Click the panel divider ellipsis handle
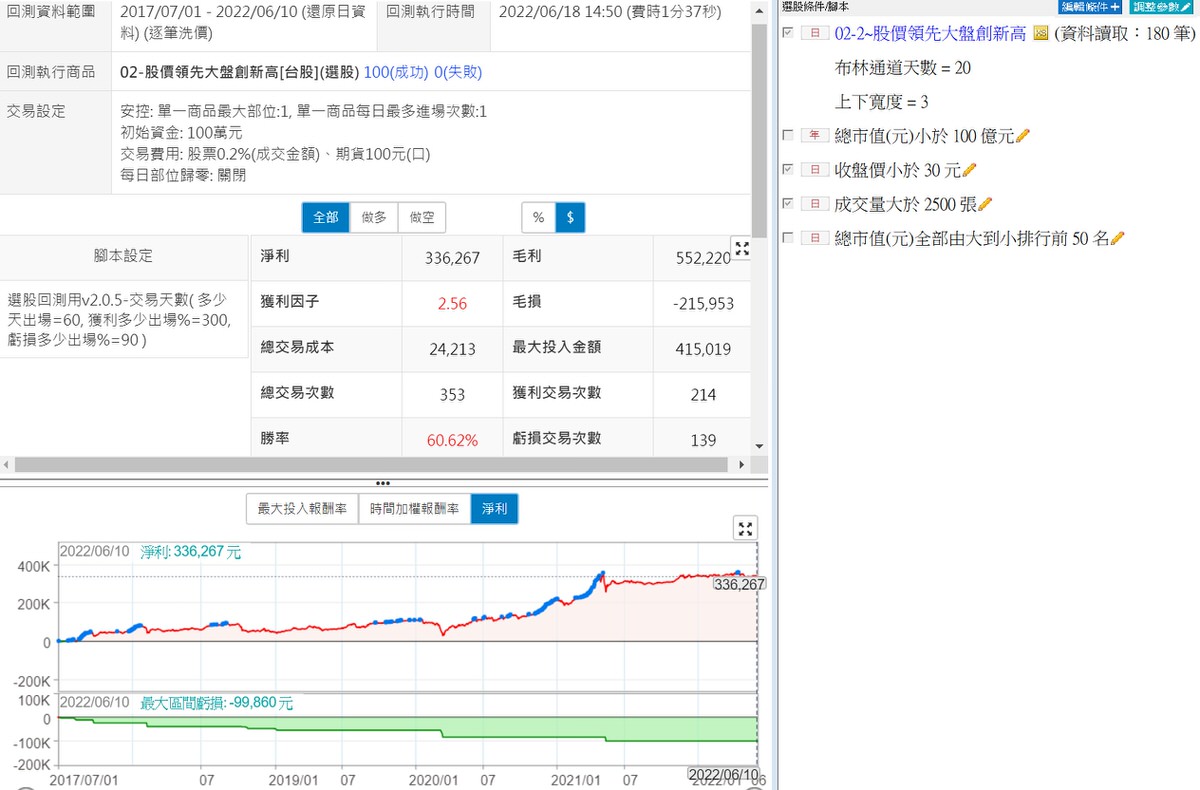The image size is (1200, 790). pos(383,482)
